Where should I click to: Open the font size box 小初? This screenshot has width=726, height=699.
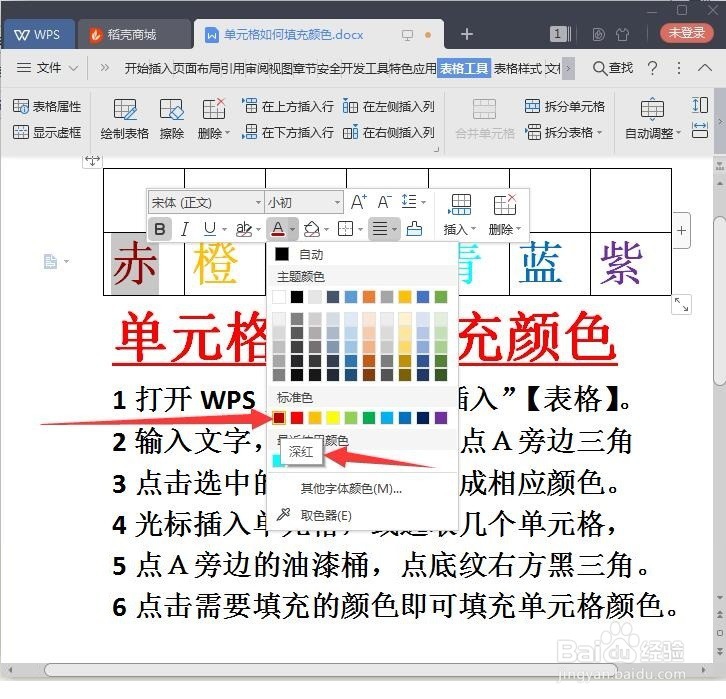[x=304, y=202]
